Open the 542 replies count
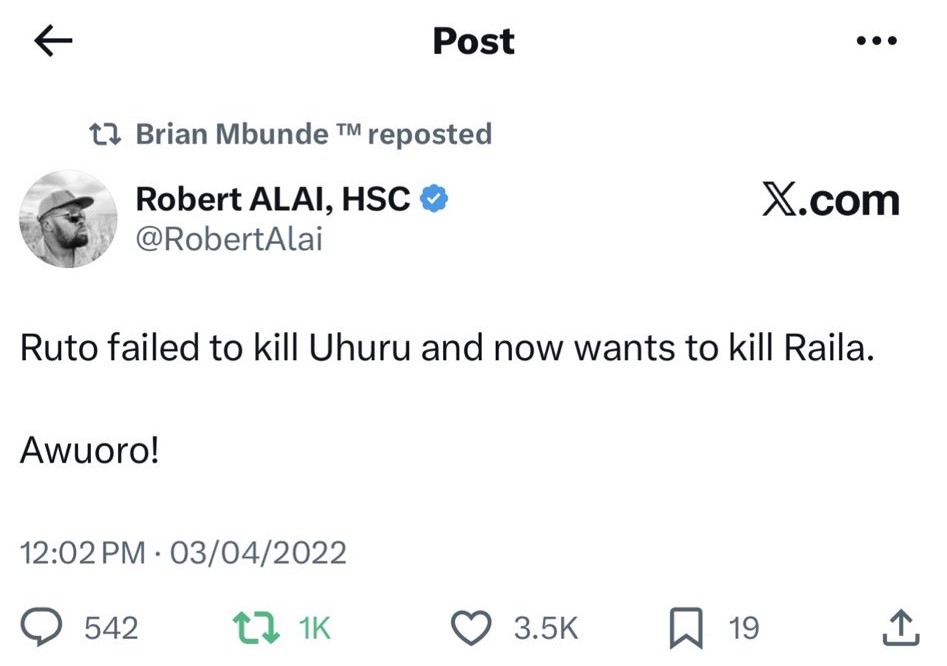The image size is (947, 666). click(x=111, y=628)
